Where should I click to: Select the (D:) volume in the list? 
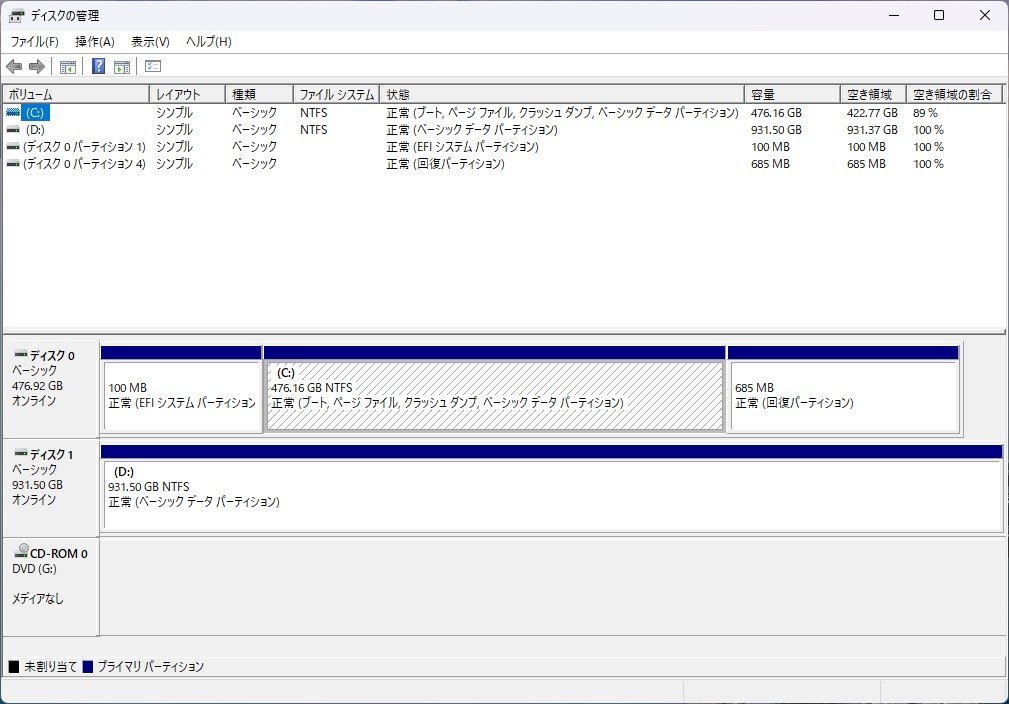[x=35, y=129]
